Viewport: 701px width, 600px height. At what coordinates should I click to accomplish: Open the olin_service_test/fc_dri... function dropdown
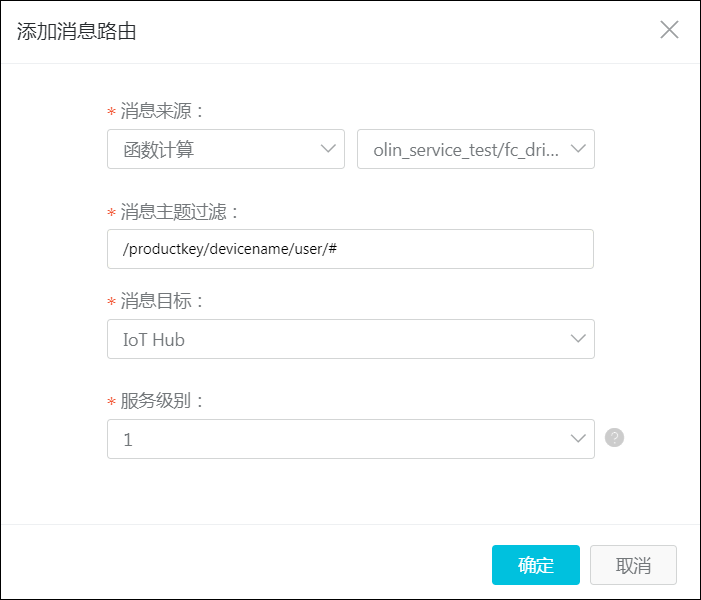coord(476,149)
